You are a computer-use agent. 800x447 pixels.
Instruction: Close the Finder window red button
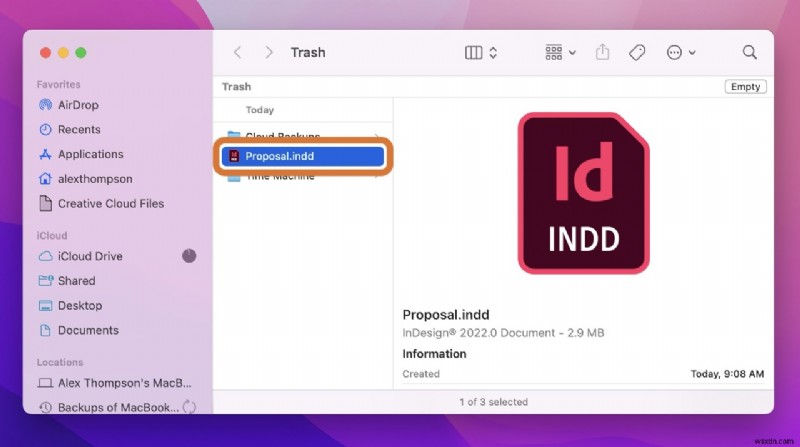click(45, 53)
